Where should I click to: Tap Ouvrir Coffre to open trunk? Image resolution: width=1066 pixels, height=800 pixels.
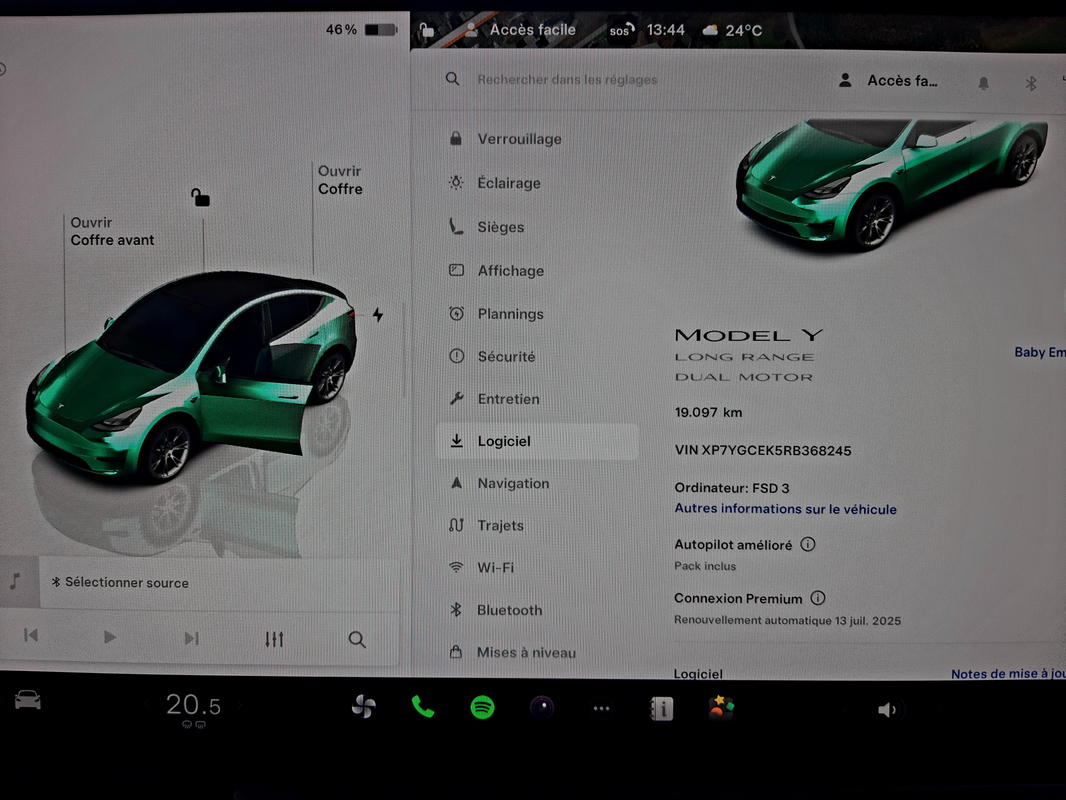click(x=340, y=180)
